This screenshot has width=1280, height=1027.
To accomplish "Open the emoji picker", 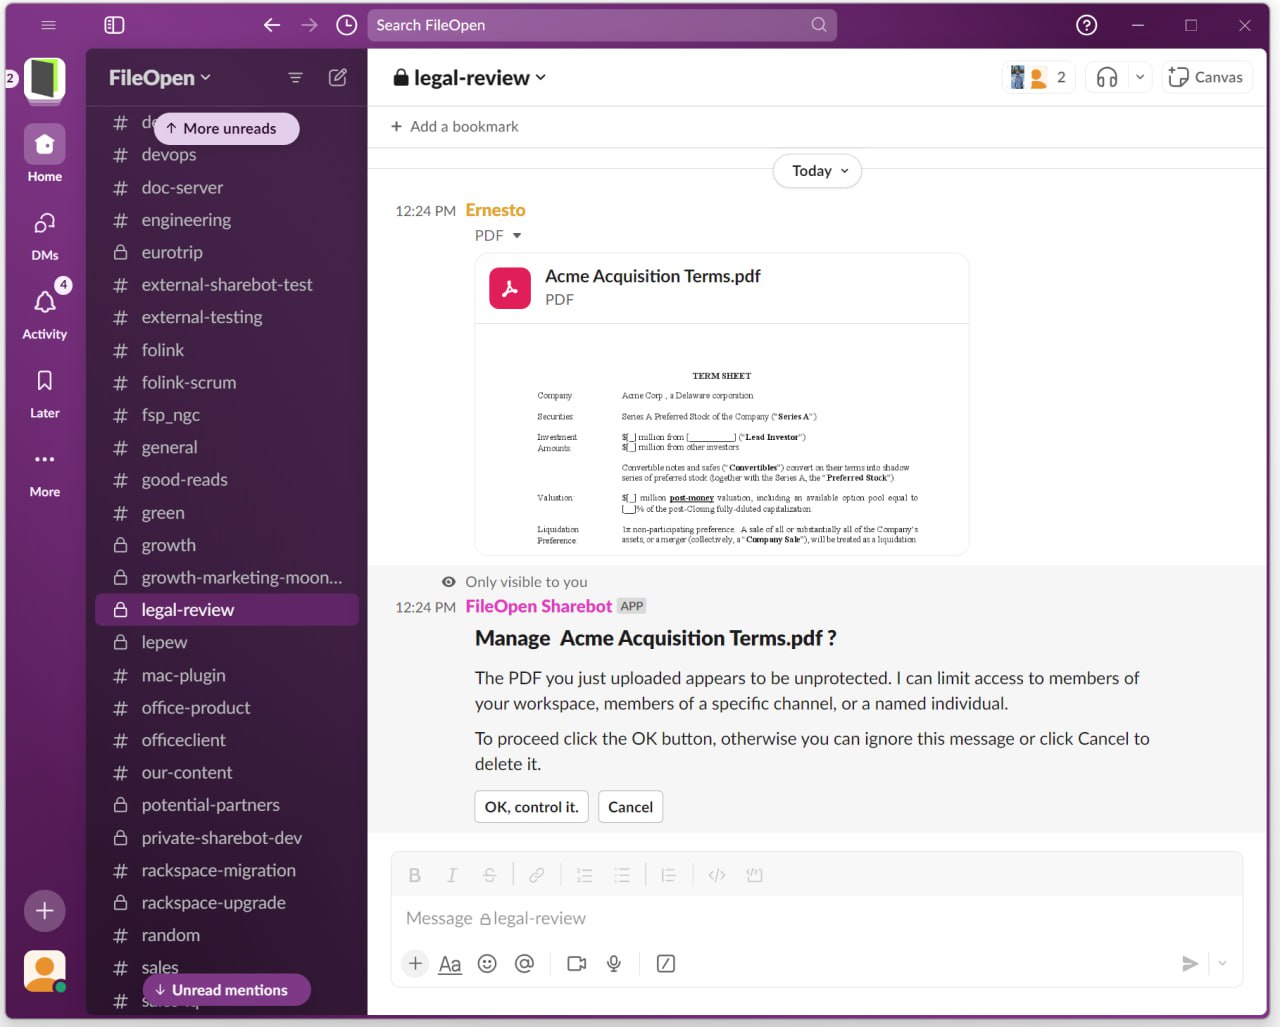I will (487, 963).
